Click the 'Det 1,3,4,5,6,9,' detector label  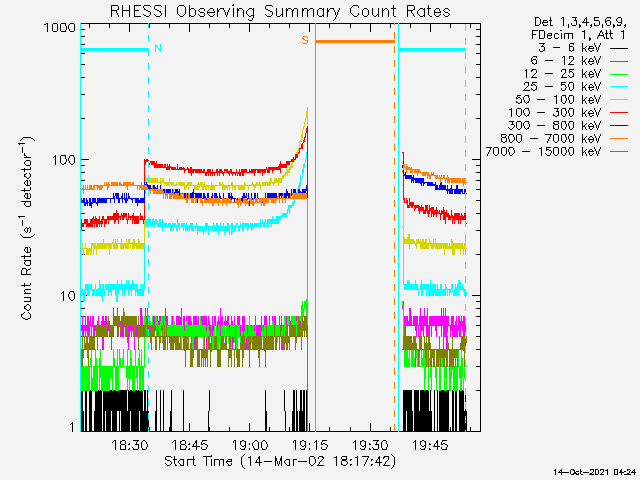tap(580, 22)
